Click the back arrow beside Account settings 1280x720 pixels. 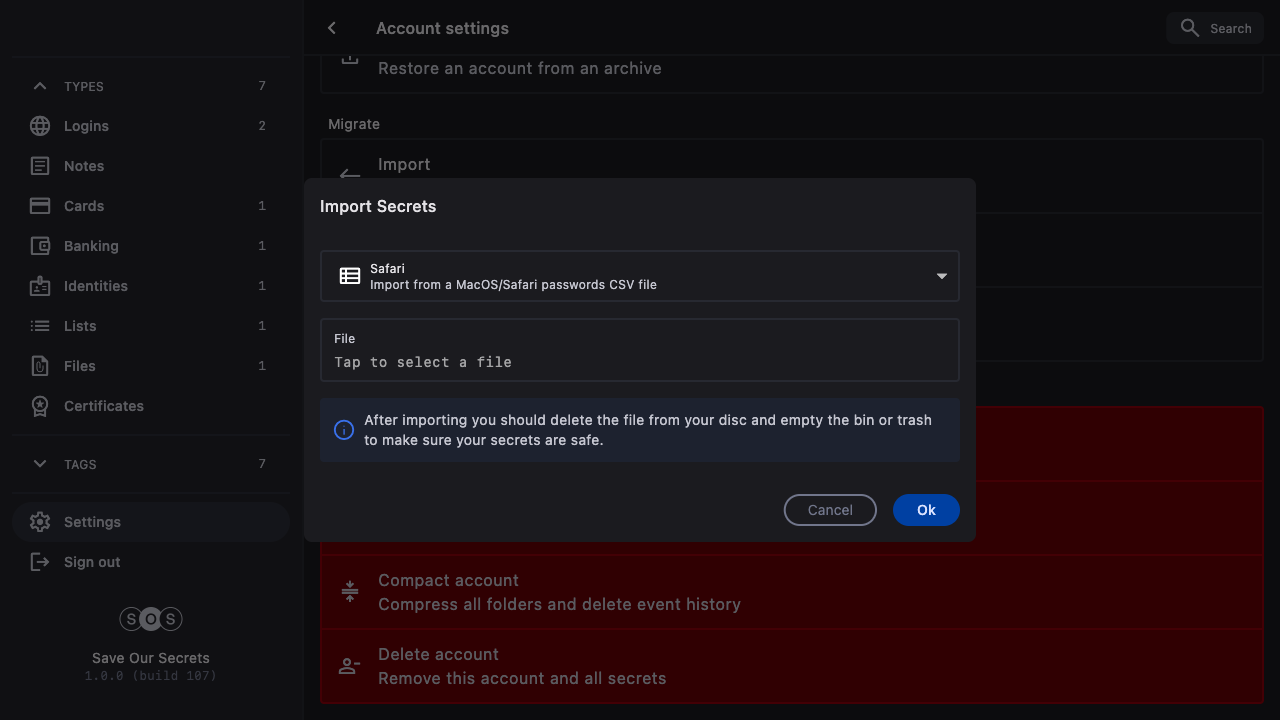tap(332, 28)
